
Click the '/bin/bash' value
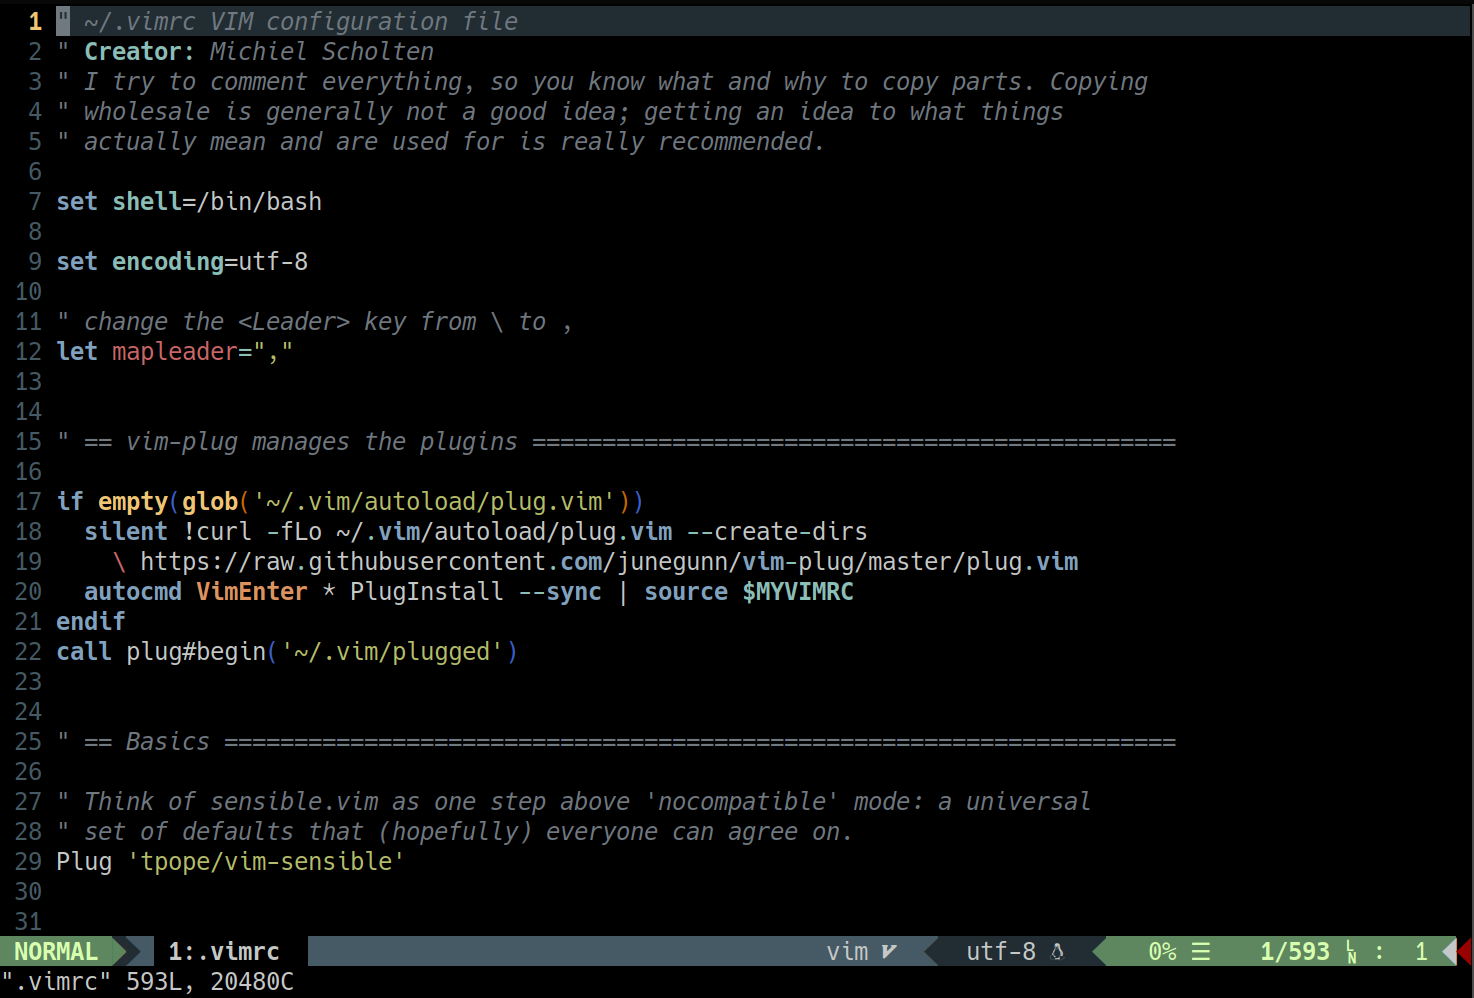point(259,202)
